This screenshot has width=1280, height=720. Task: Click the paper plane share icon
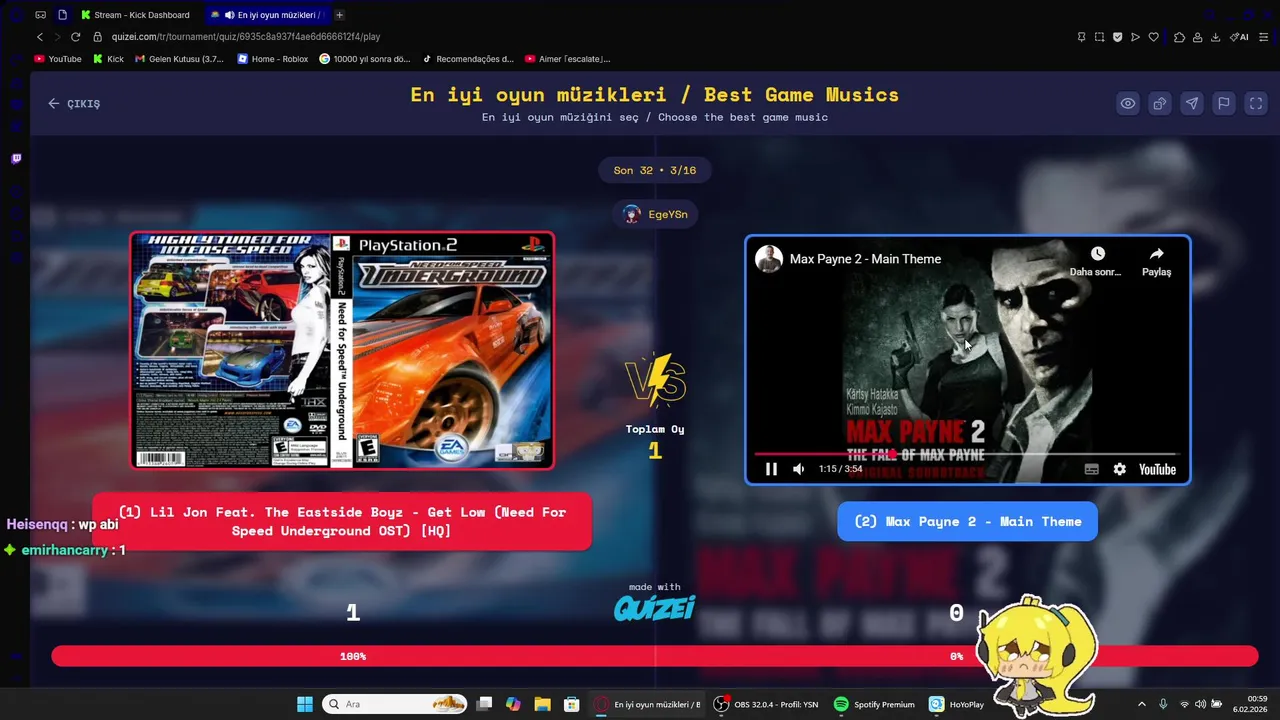(1192, 103)
